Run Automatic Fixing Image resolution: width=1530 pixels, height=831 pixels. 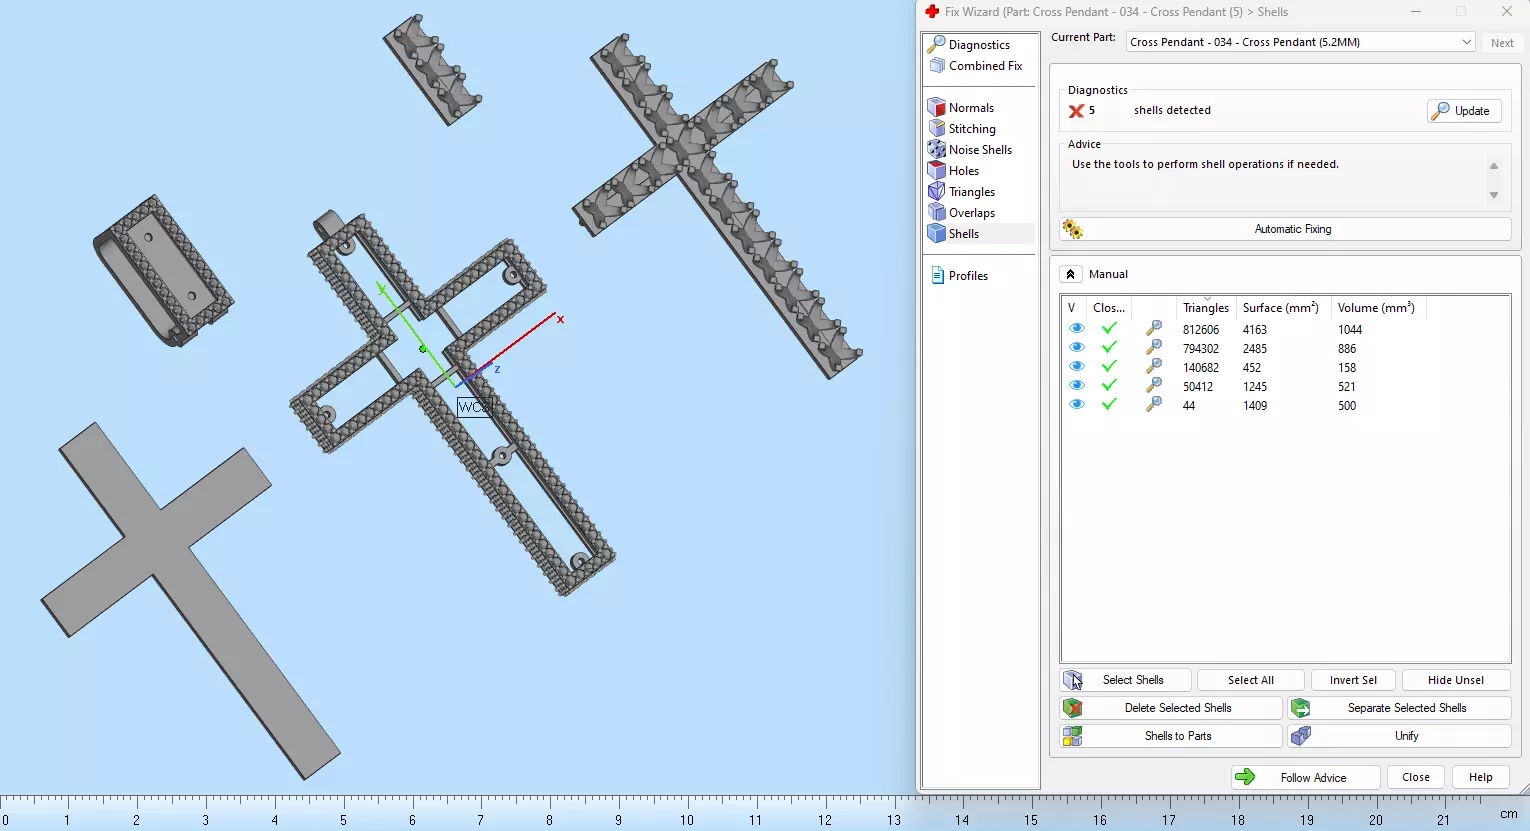coord(1285,229)
